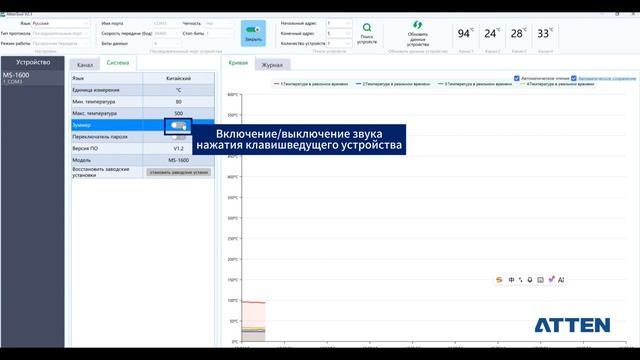Switch to the Журнал tab
640x360 pixels.
click(x=272, y=65)
